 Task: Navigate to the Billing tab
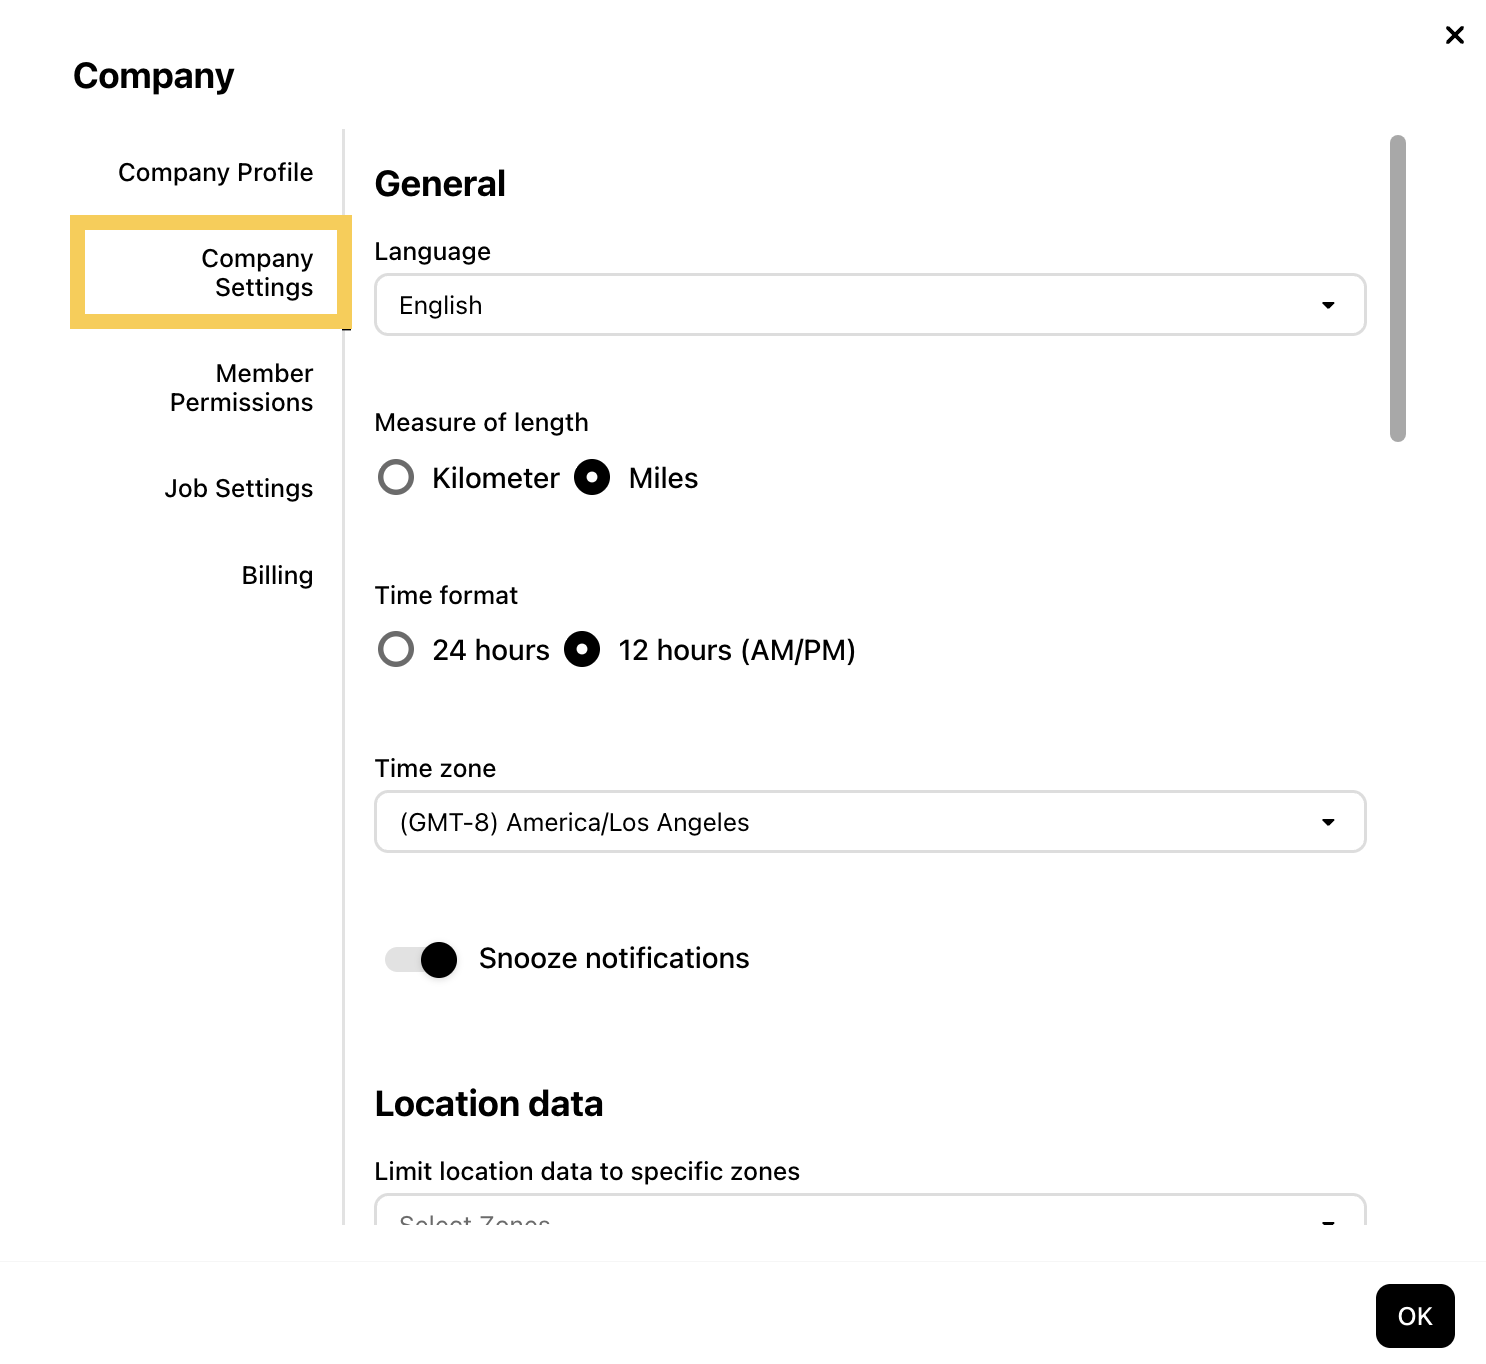tap(277, 576)
